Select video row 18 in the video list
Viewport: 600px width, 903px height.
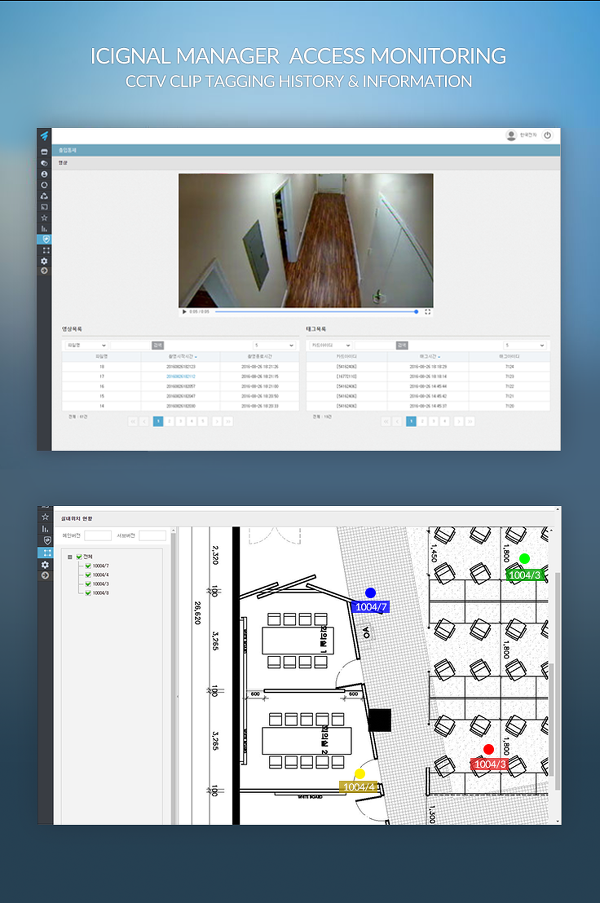(181, 366)
